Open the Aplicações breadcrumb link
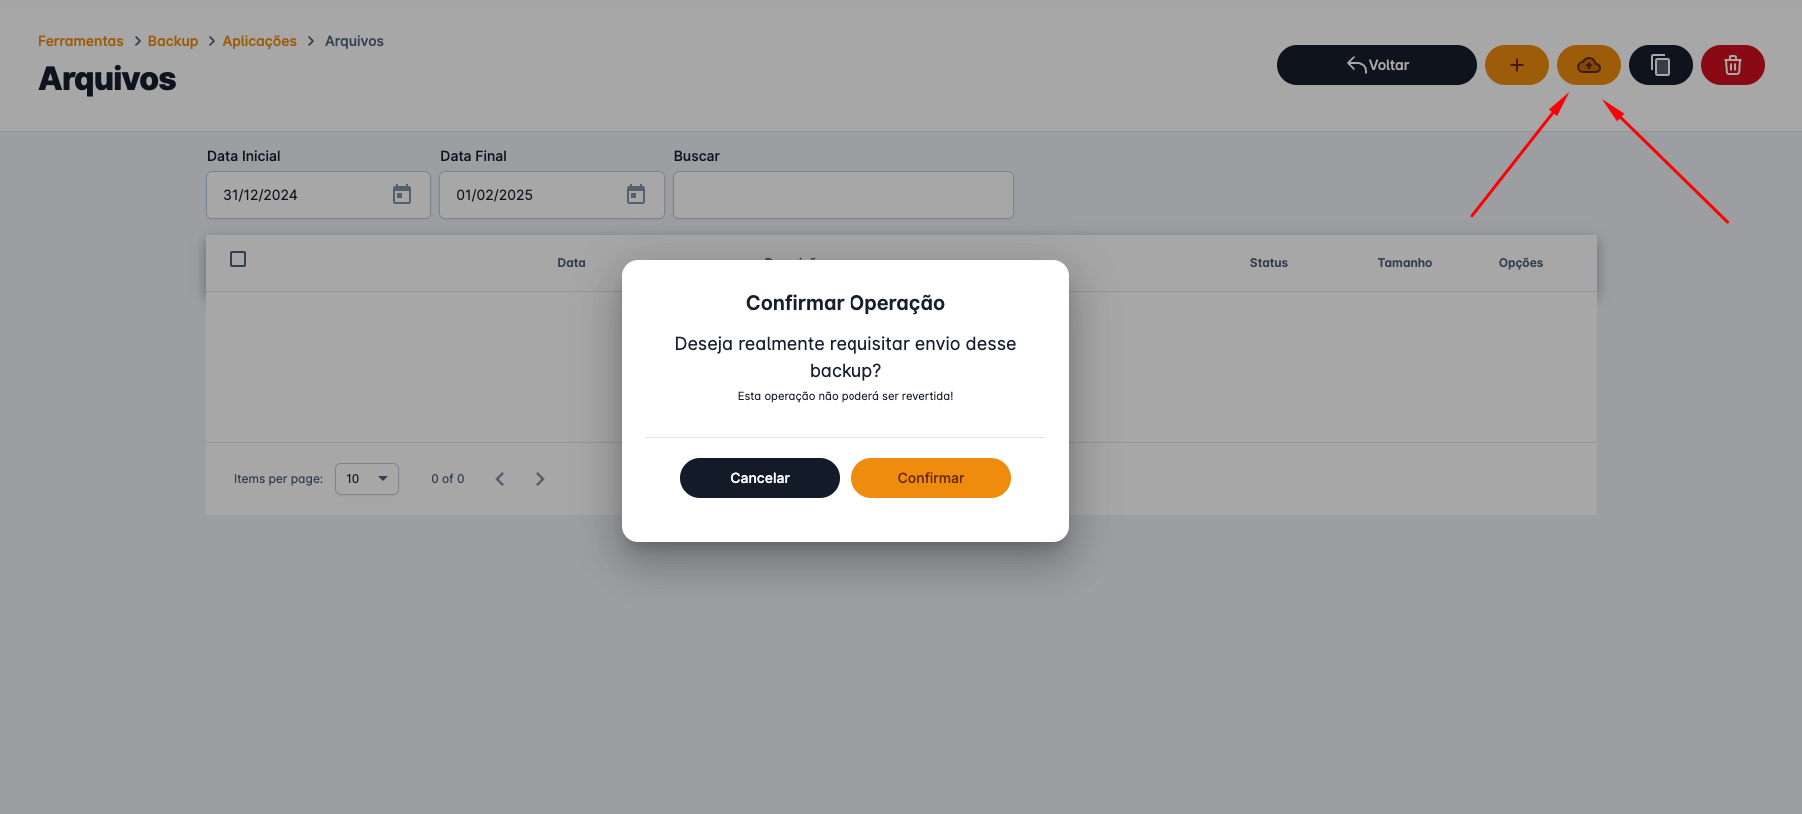 click(260, 41)
